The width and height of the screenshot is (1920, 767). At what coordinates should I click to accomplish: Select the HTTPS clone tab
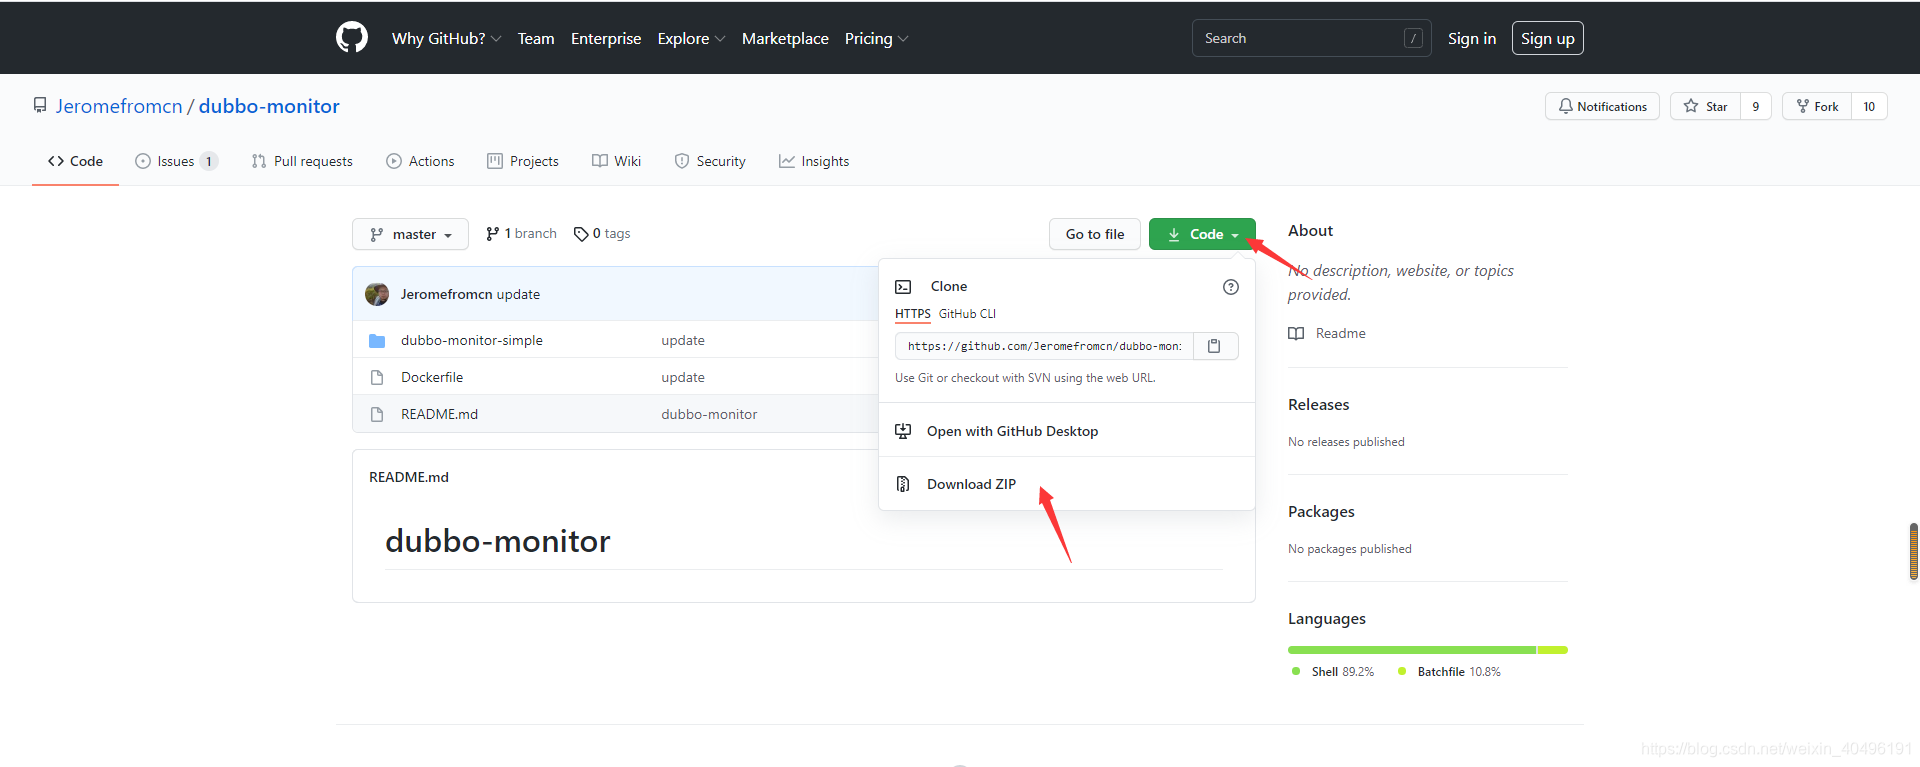[913, 314]
